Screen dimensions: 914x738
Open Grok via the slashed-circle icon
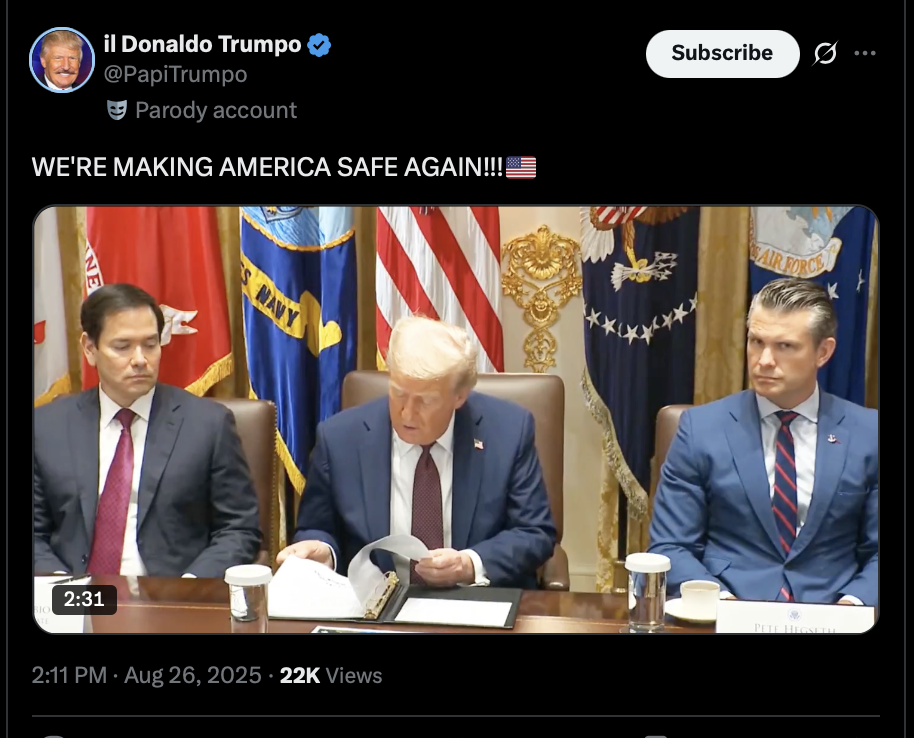click(825, 53)
